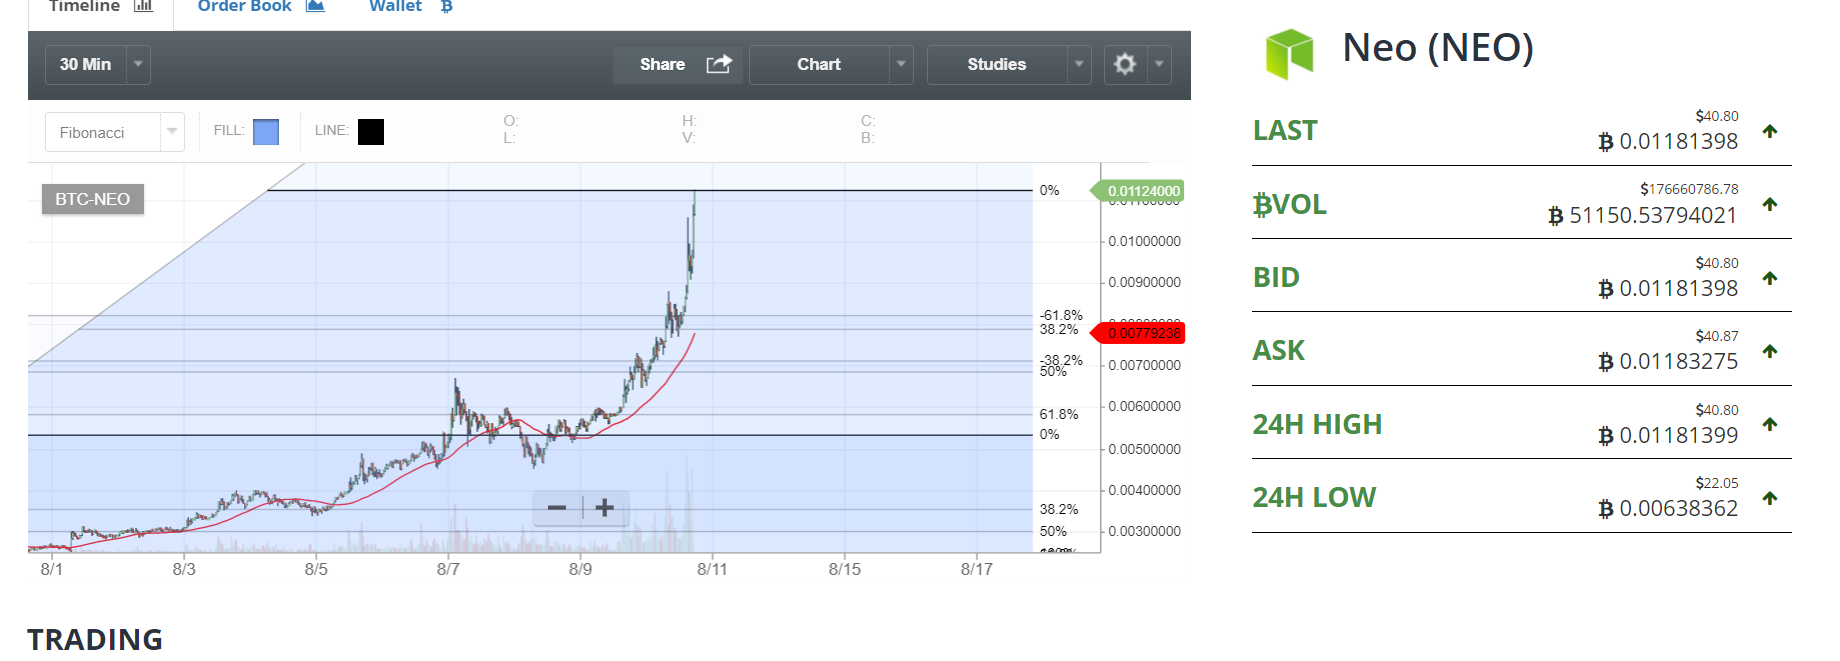This screenshot has height=661, width=1840.
Task: Click the 24H HIGH up arrow
Action: [1770, 424]
